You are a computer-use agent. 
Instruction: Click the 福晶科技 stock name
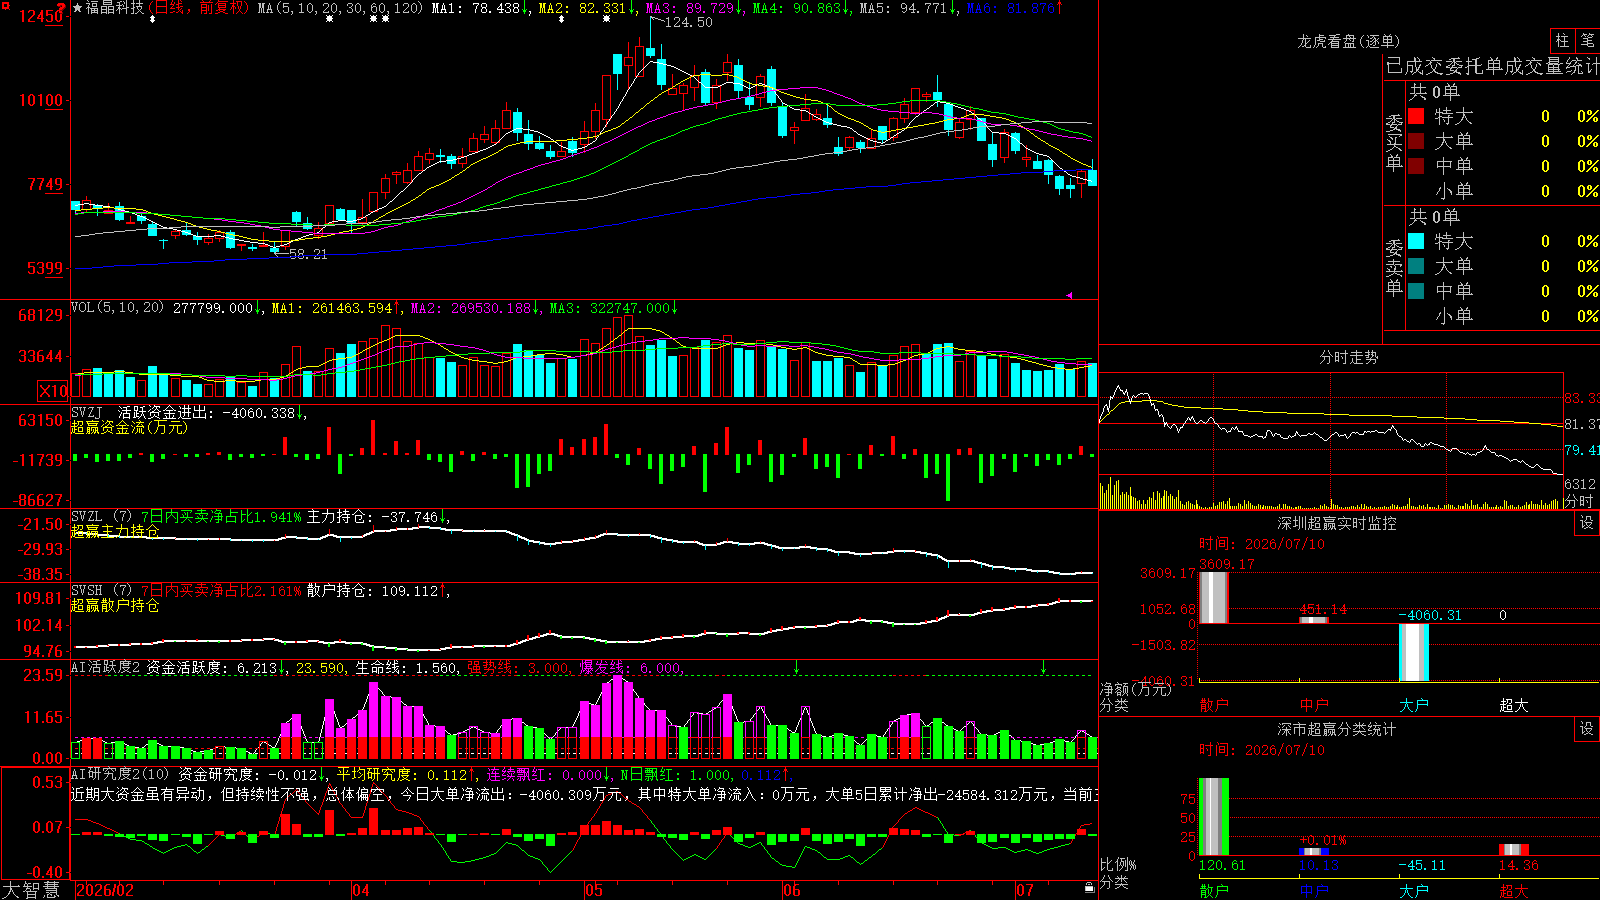(115, 8)
